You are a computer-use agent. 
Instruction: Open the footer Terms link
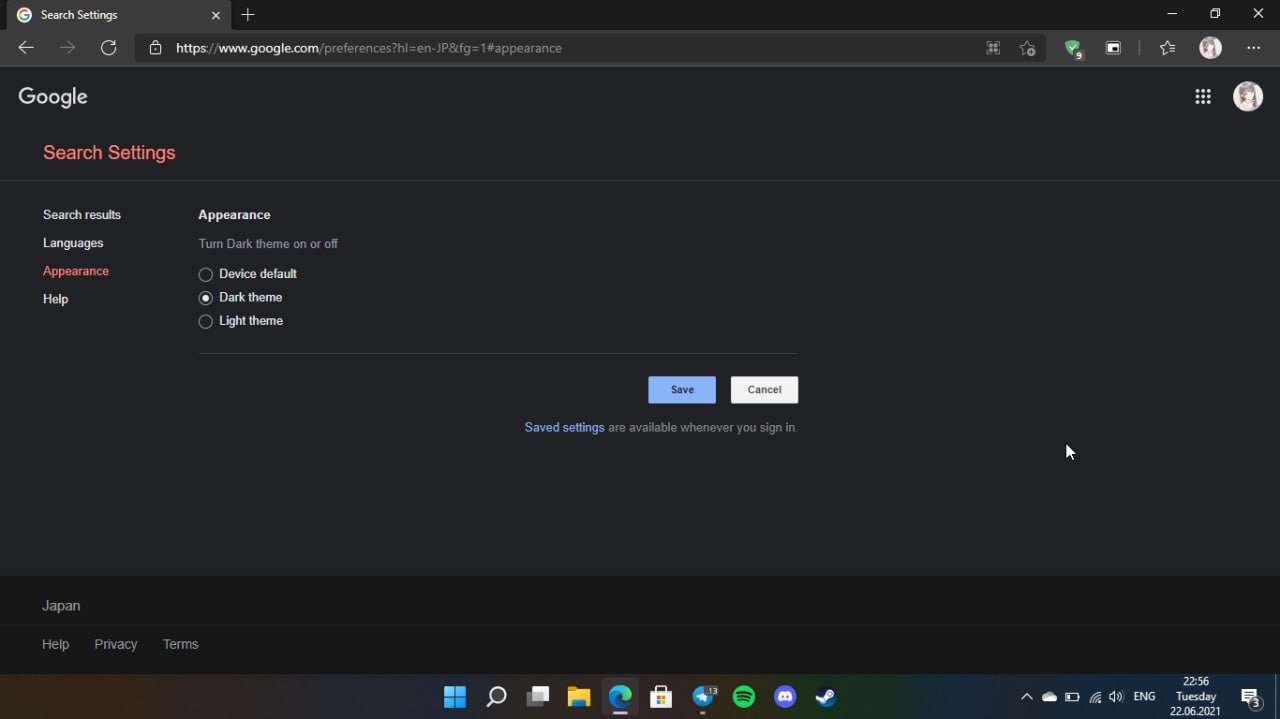pyautogui.click(x=181, y=644)
